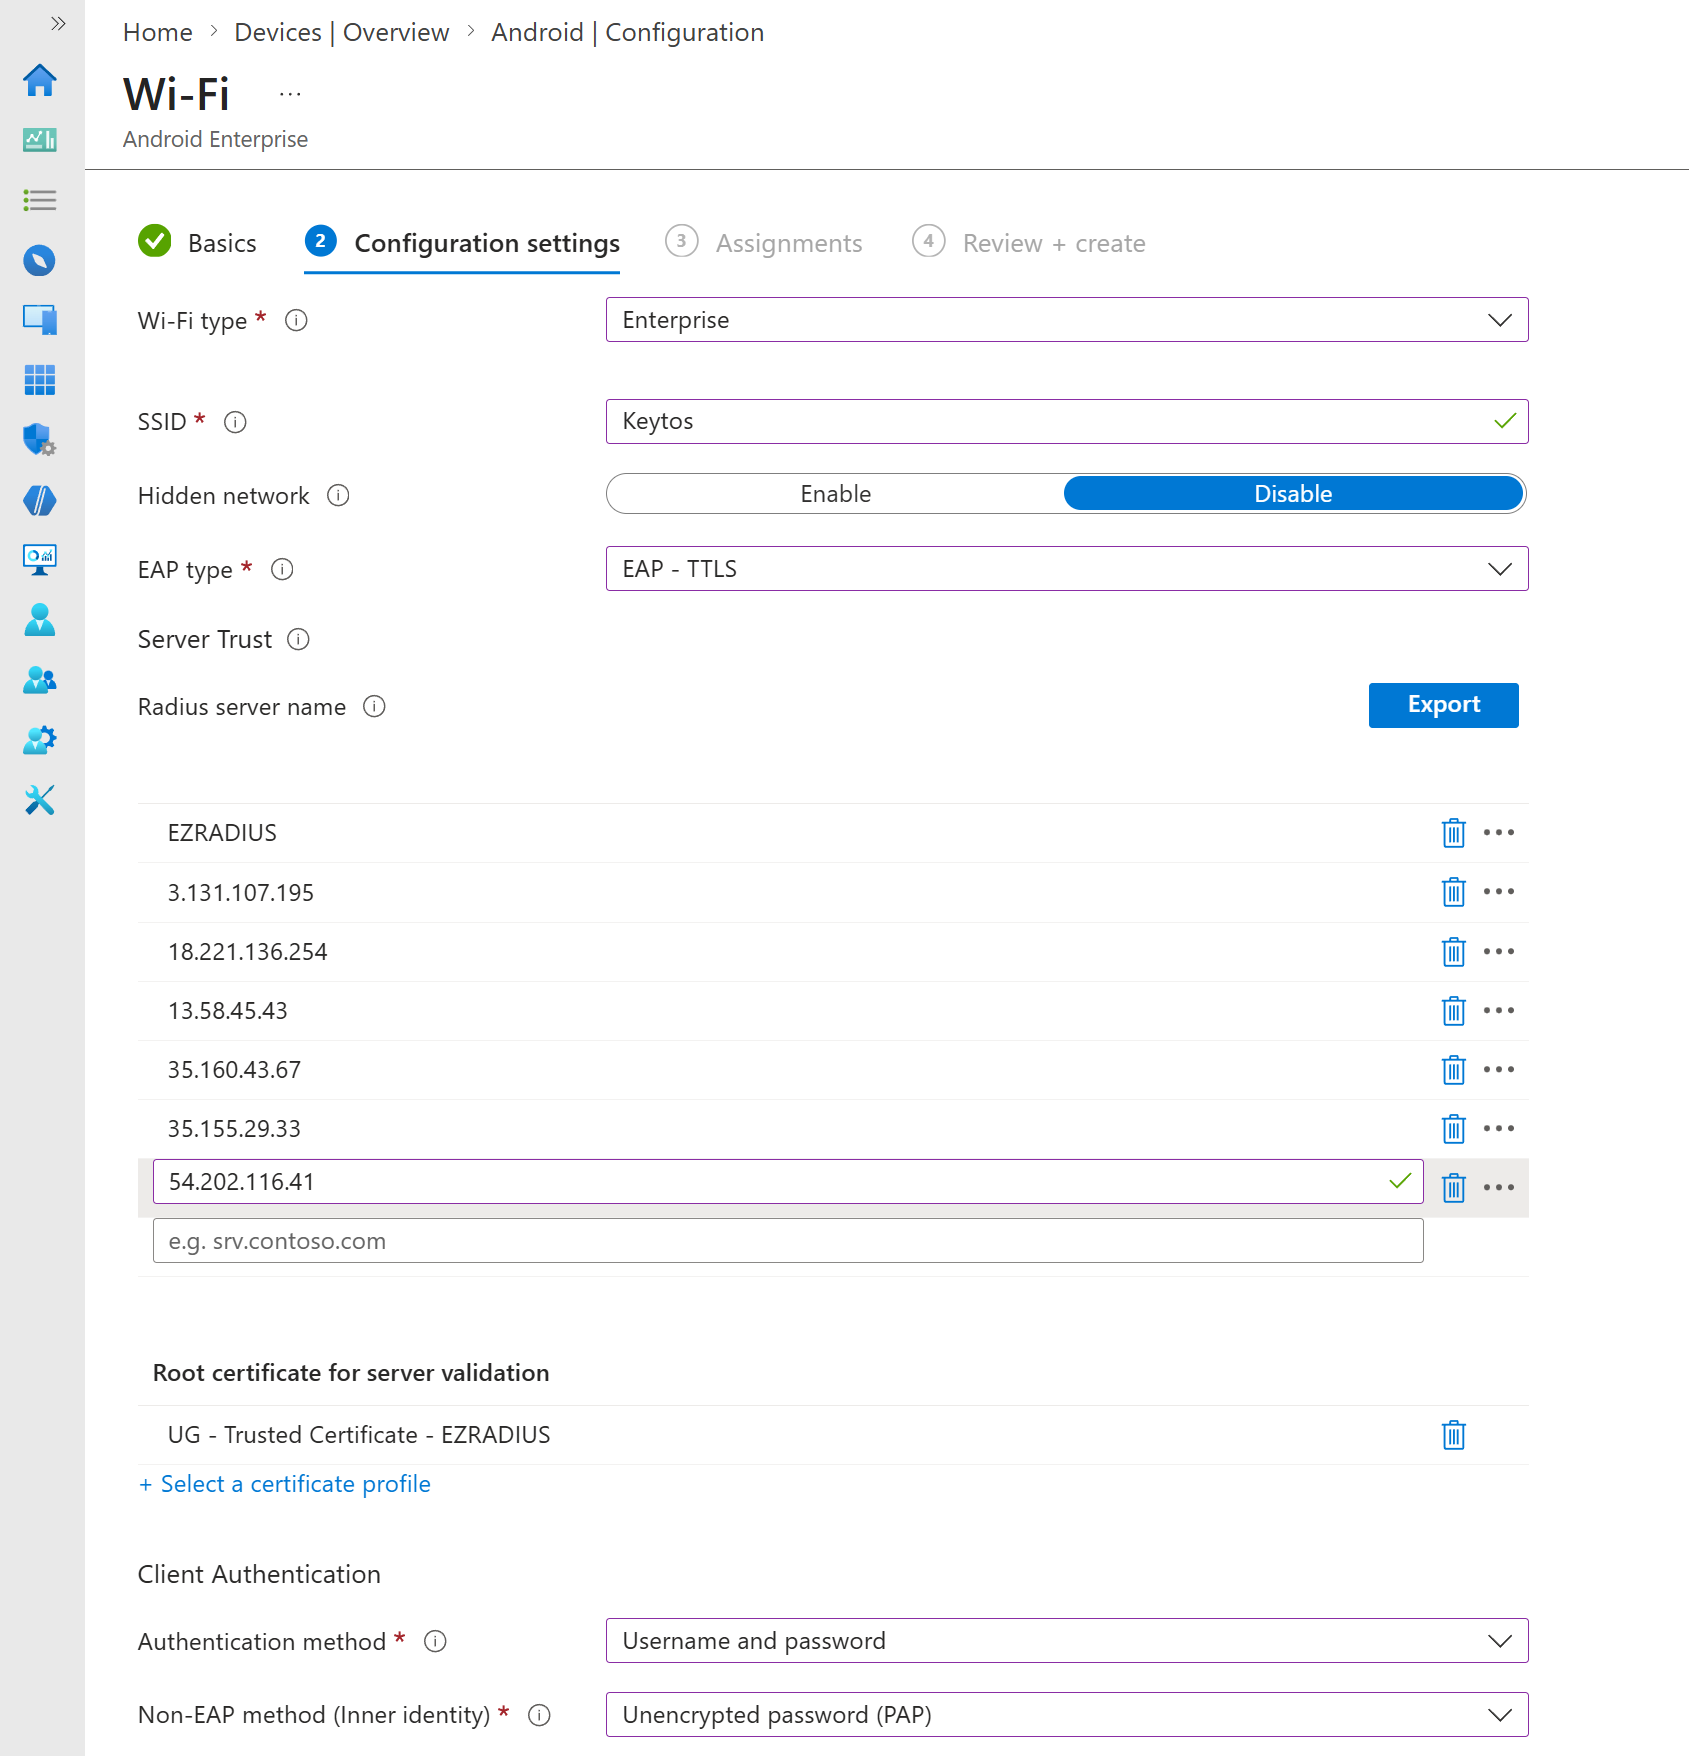The image size is (1689, 1756).
Task: Open the EAP type dropdown
Action: (1499, 569)
